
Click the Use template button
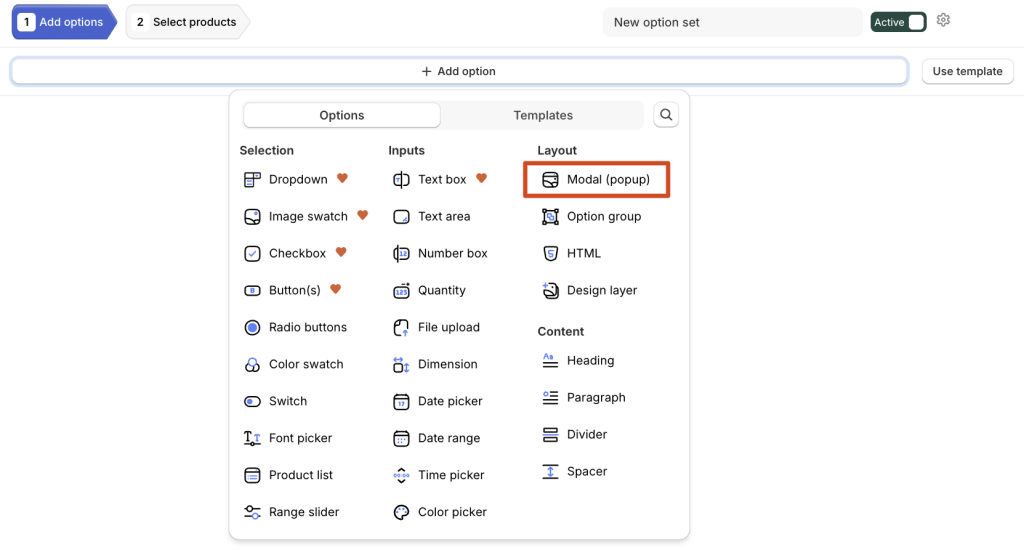(x=967, y=71)
